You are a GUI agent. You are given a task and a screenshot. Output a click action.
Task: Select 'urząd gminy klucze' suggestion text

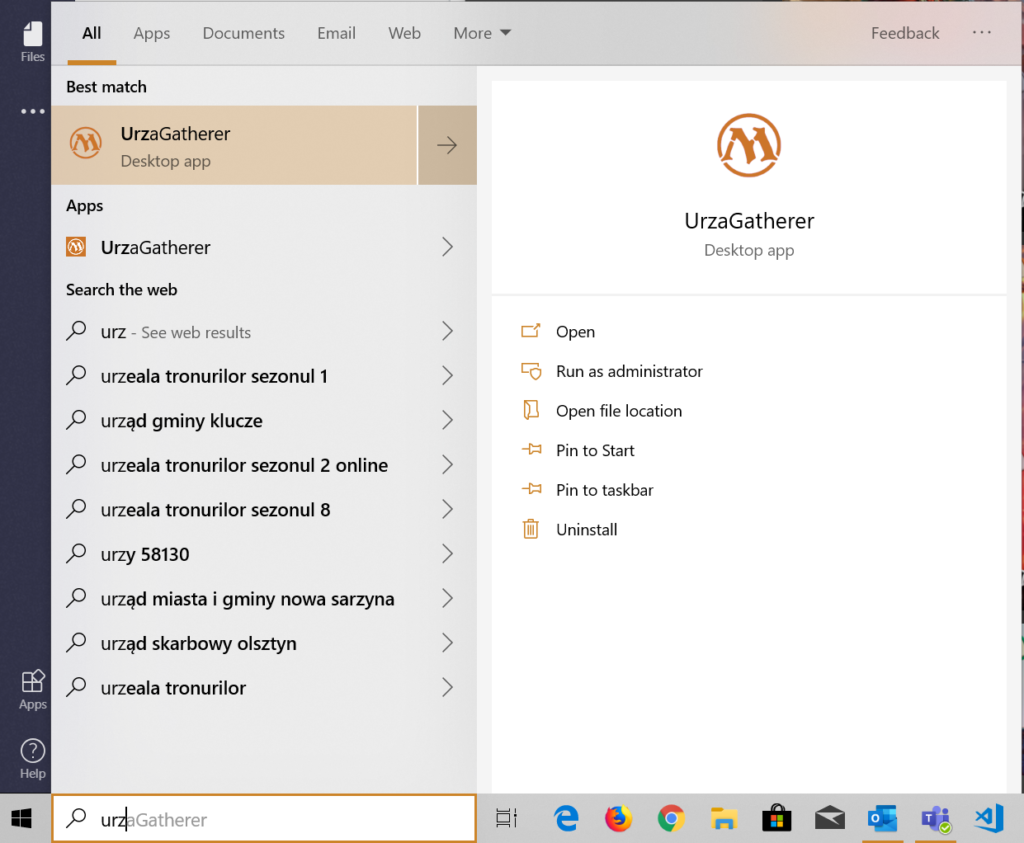[x=182, y=421]
